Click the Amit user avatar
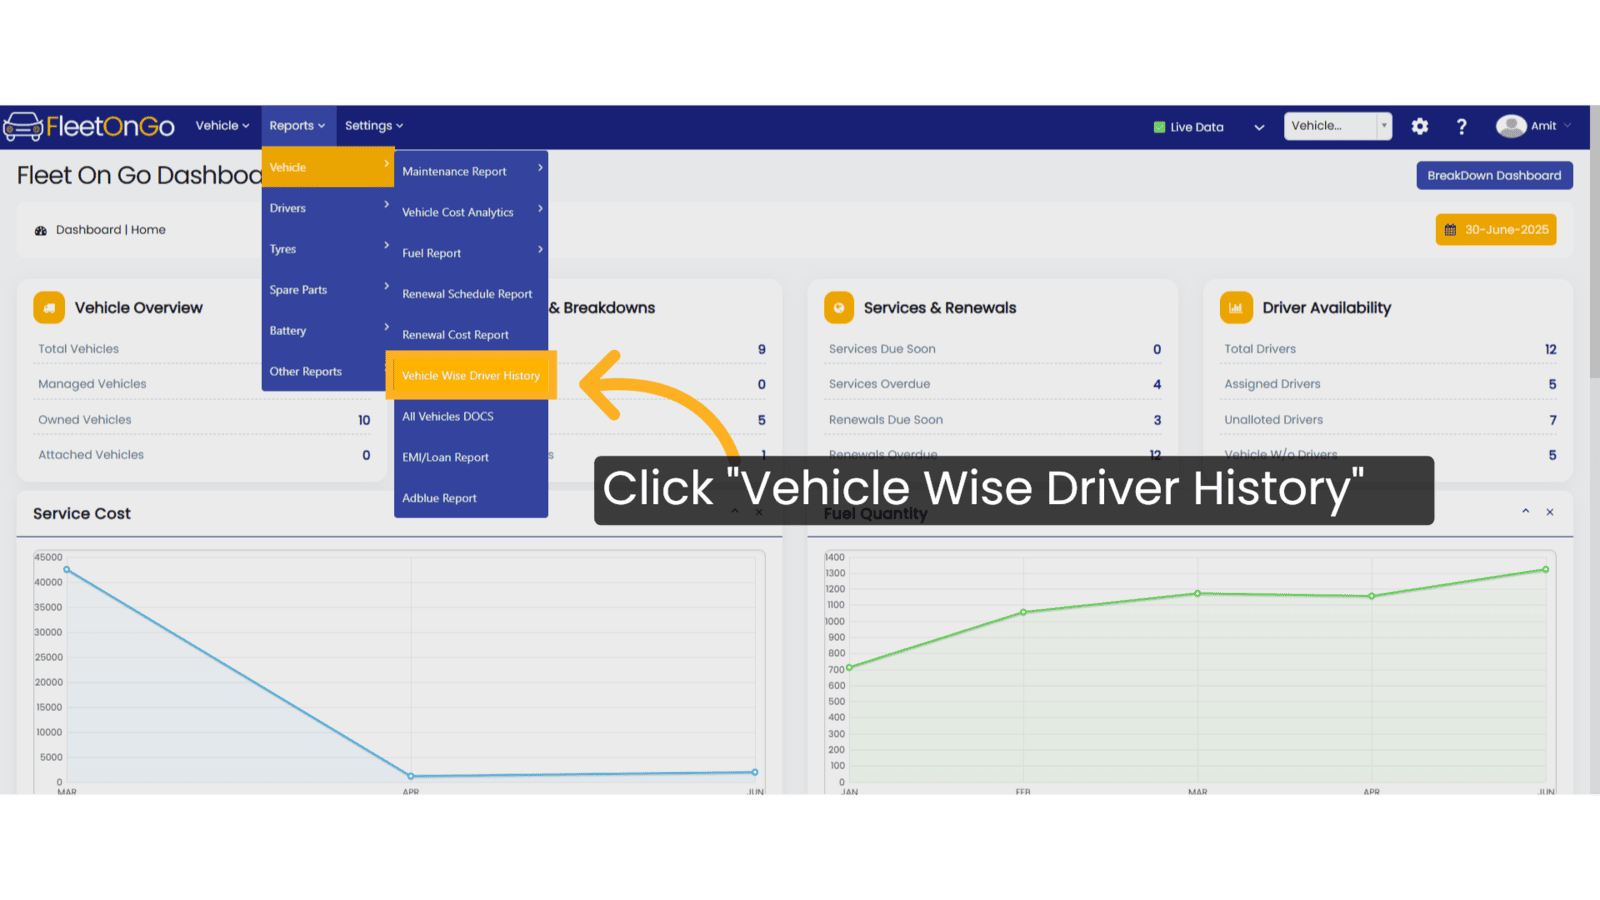Screen dimensions: 1600x900 coord(1510,126)
